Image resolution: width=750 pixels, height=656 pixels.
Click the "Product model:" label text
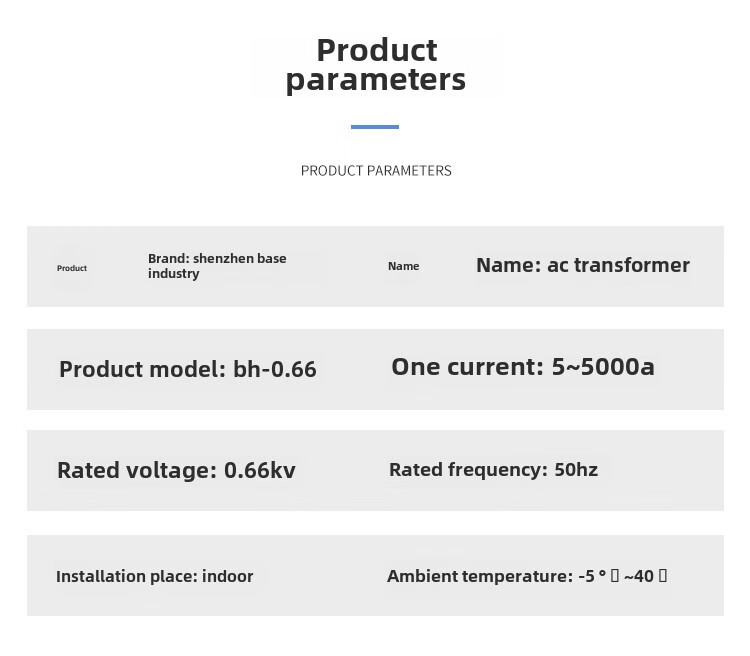tap(143, 369)
